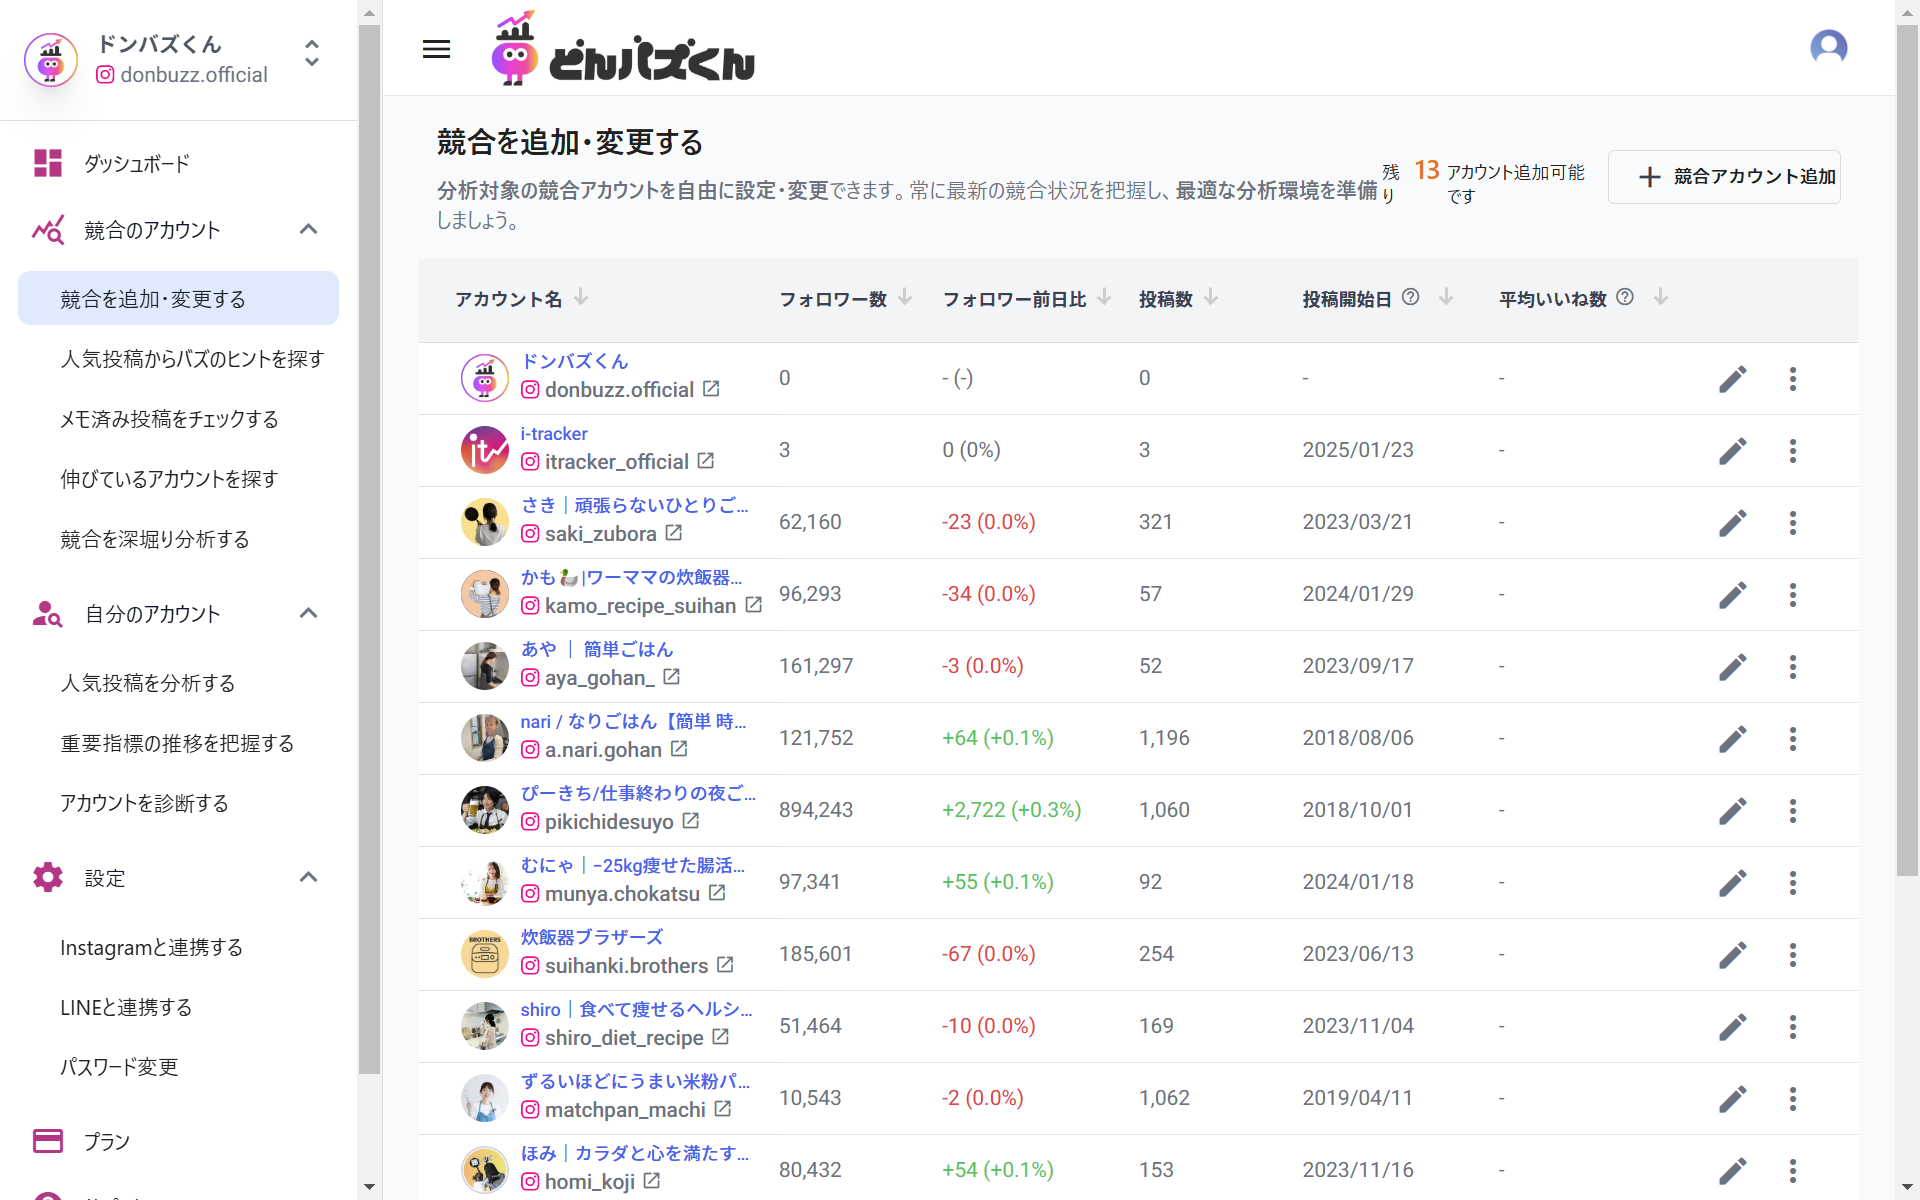Screen dimensions: 1920x1200
Task: Open 伸びているアカウントを探す menu item
Action: (169, 479)
